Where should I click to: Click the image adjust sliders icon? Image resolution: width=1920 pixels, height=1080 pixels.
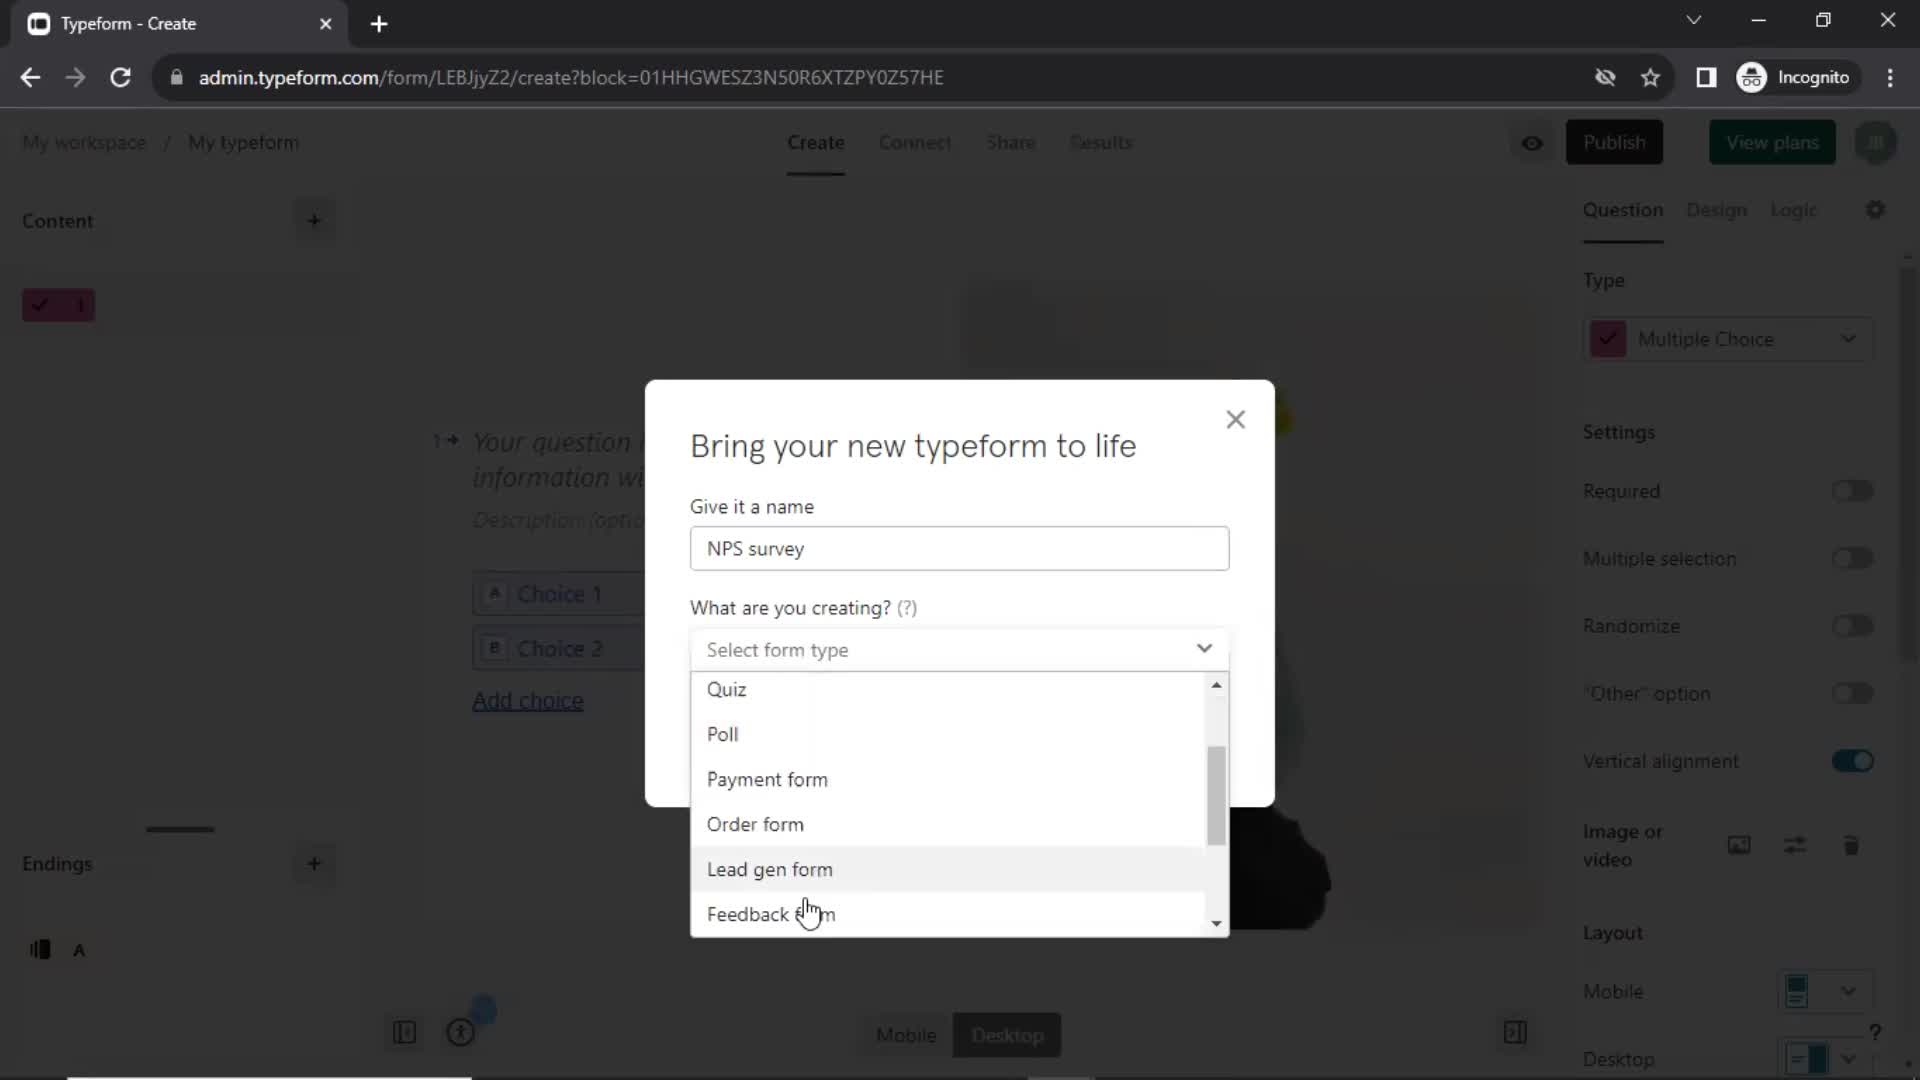pyautogui.click(x=1795, y=845)
